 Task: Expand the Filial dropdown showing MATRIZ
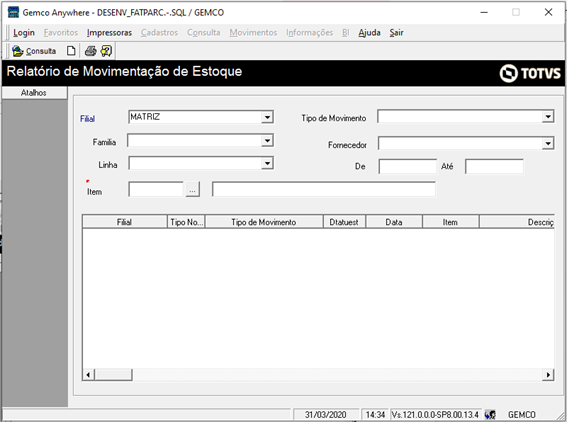click(267, 117)
